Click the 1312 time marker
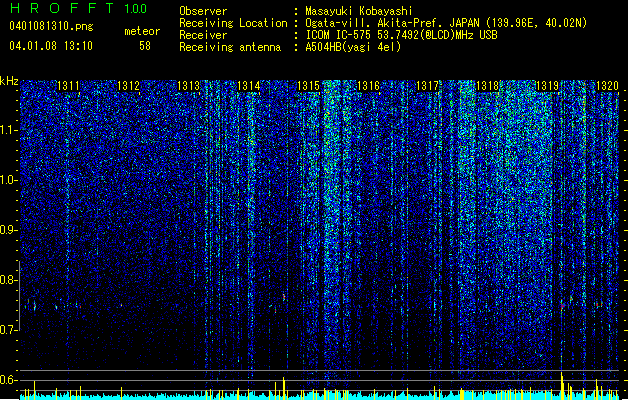 click(128, 86)
